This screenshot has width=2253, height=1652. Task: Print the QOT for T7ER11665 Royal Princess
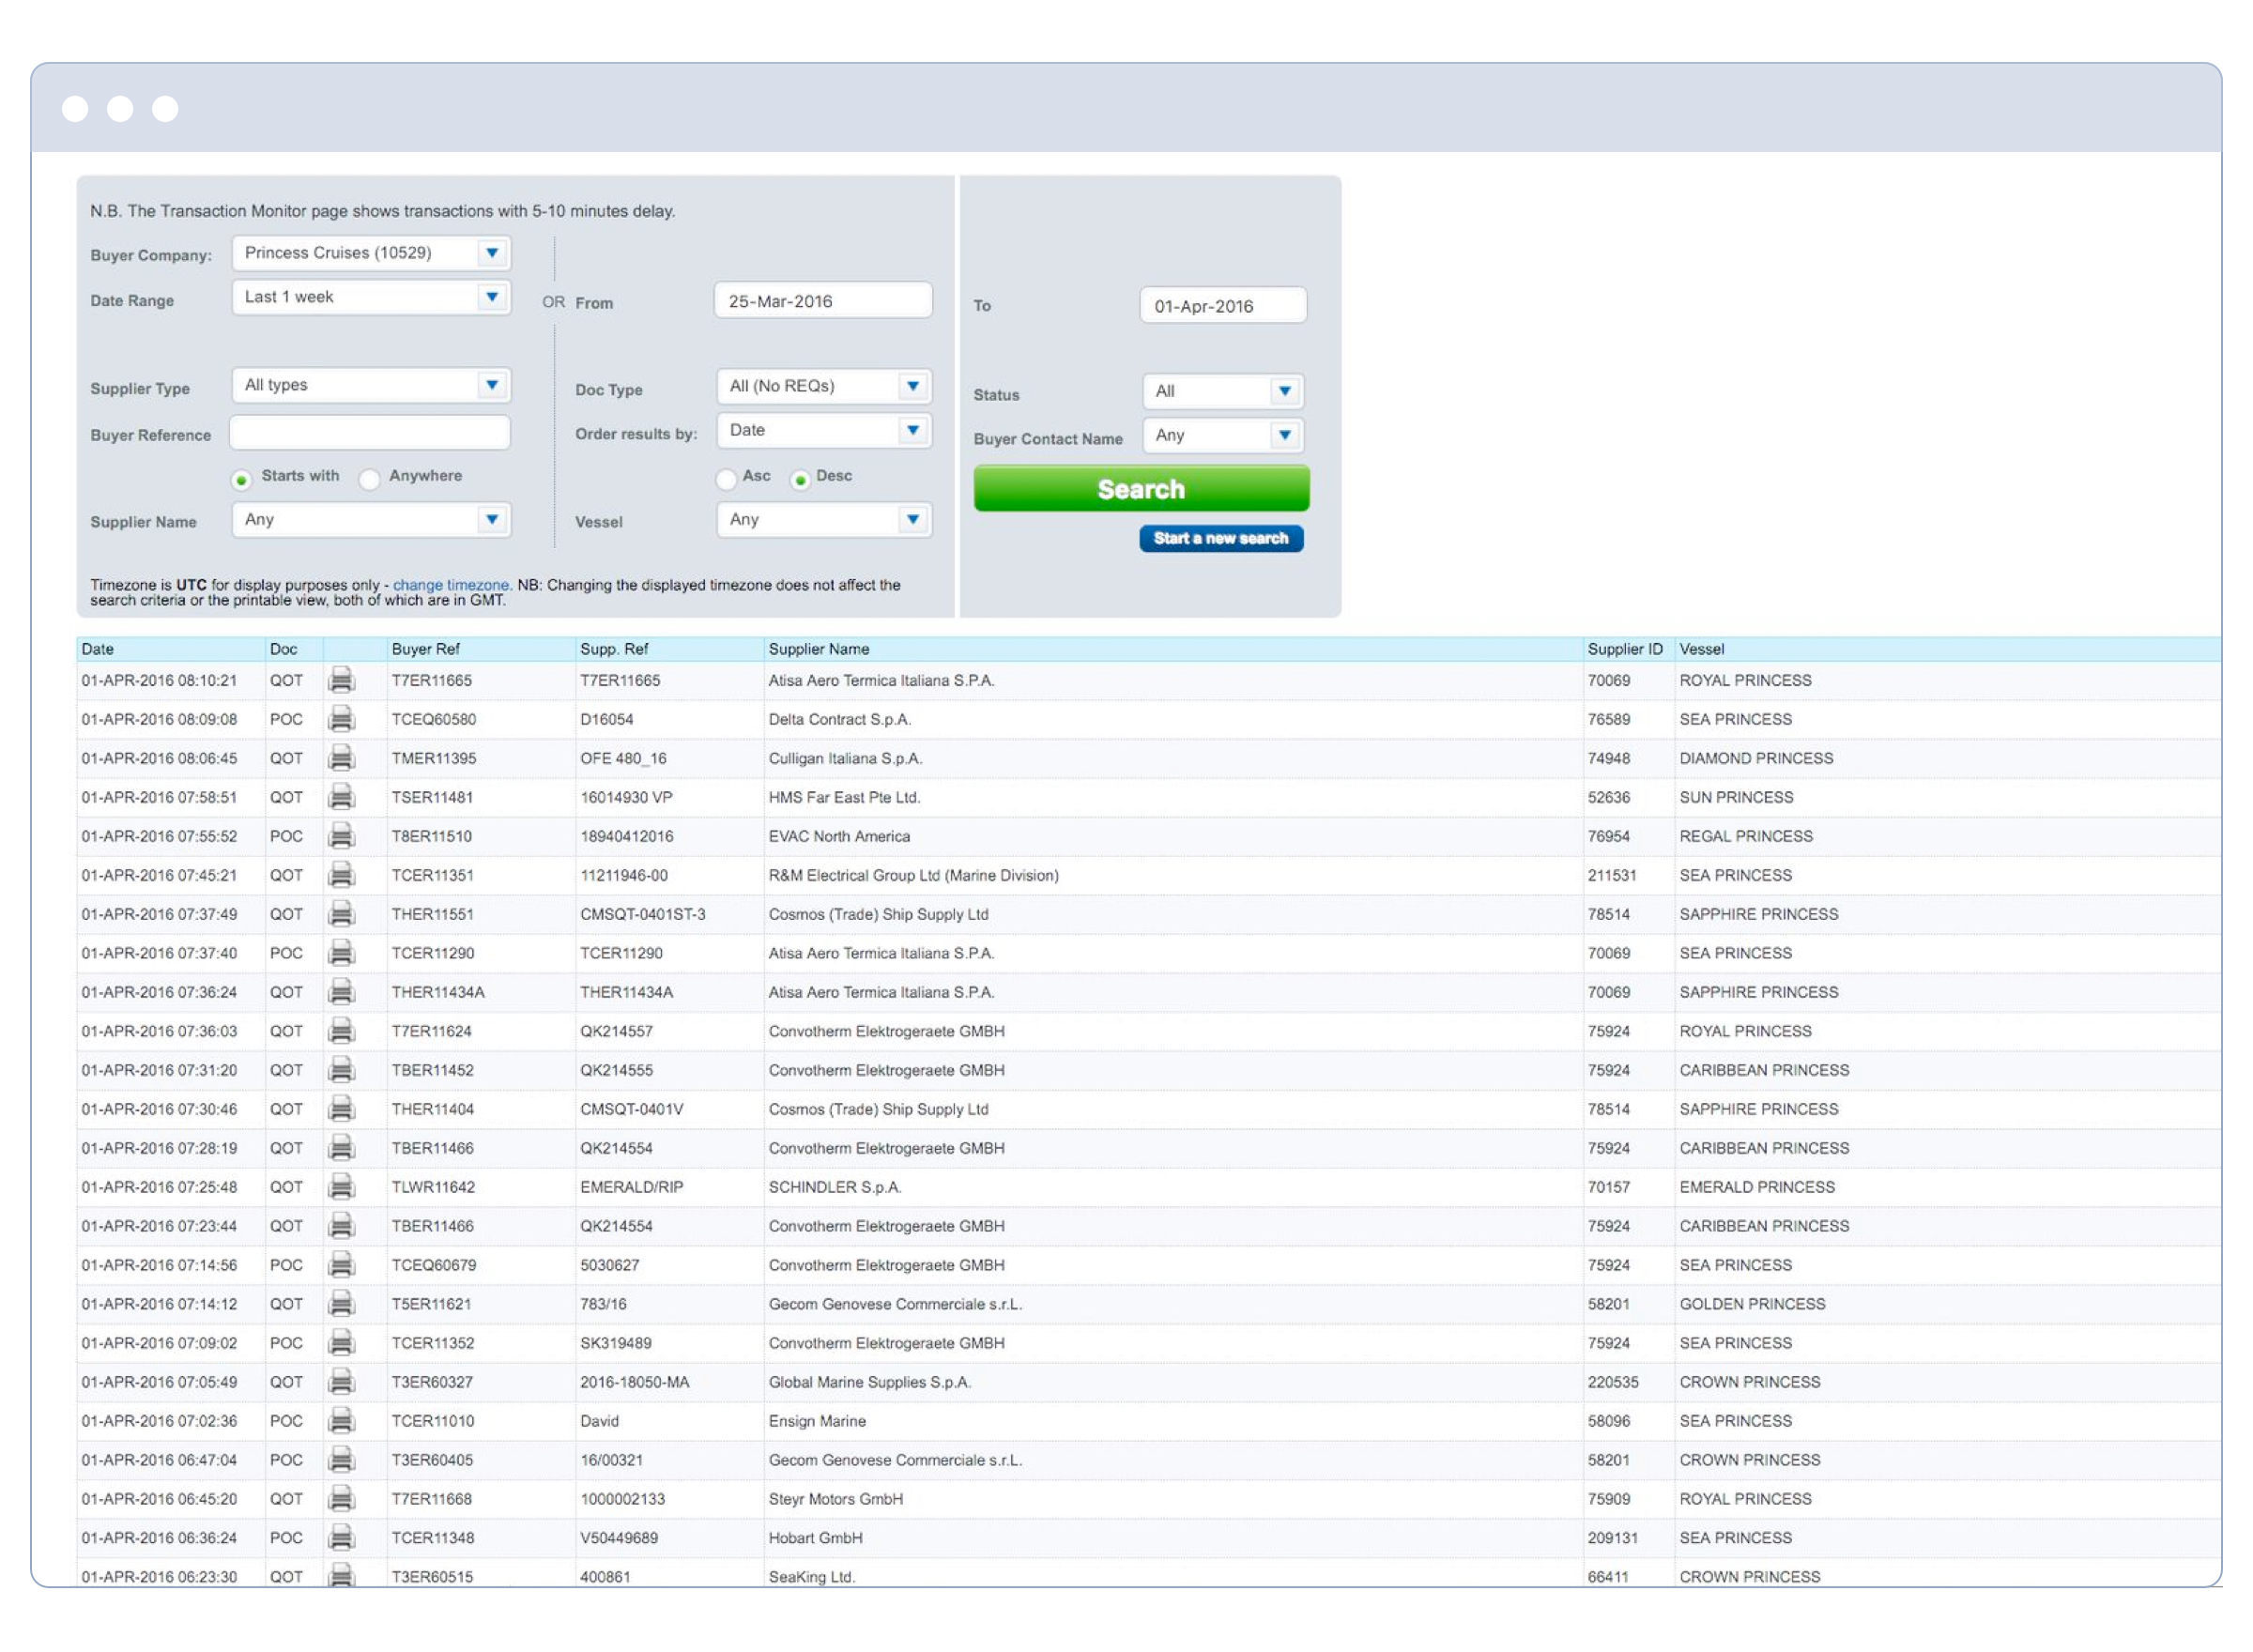point(343,681)
